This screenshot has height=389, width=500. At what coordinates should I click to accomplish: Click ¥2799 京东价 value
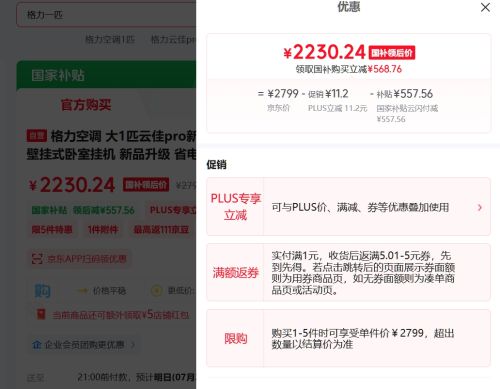(283, 94)
